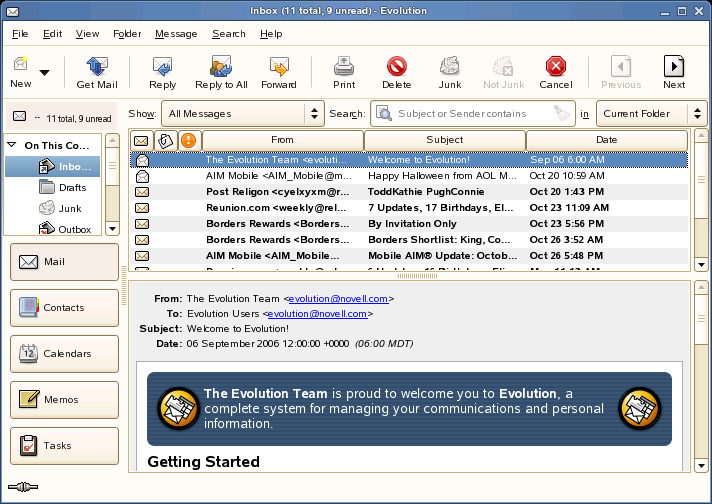Collapse the On This Computer tree

tap(12, 146)
